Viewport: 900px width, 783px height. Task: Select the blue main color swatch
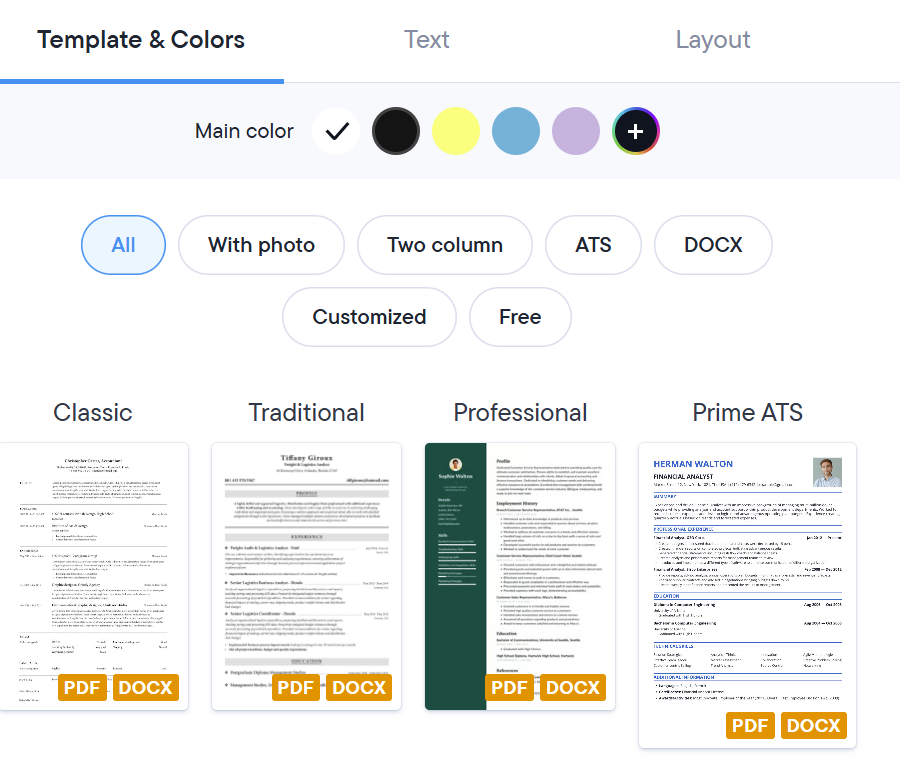[516, 131]
